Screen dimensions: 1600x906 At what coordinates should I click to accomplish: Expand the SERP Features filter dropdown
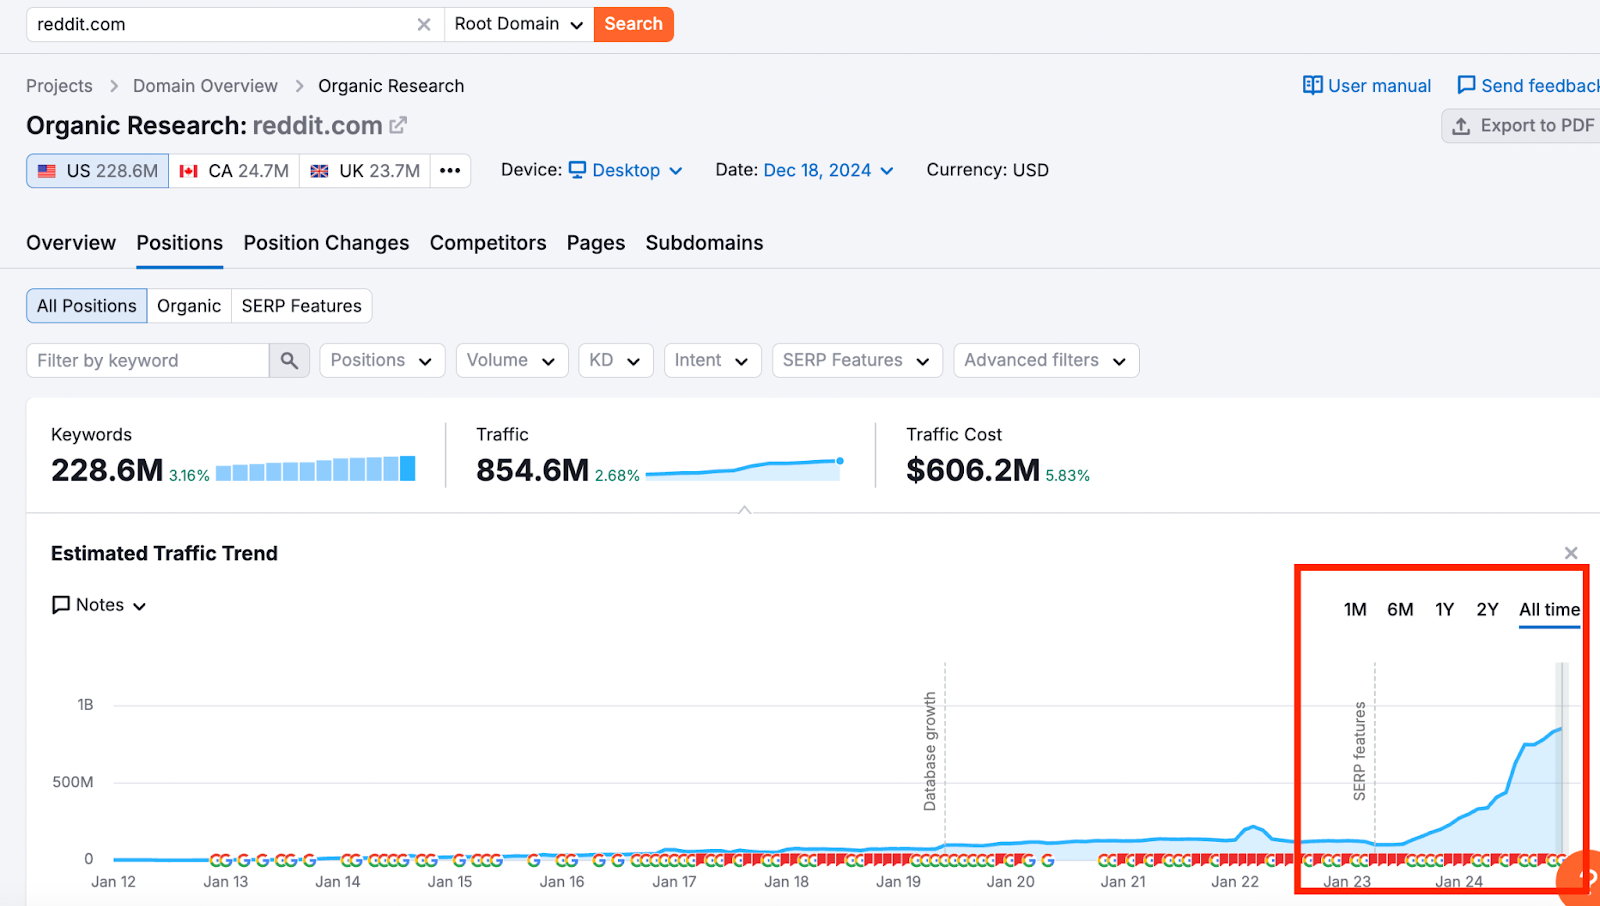857,361
